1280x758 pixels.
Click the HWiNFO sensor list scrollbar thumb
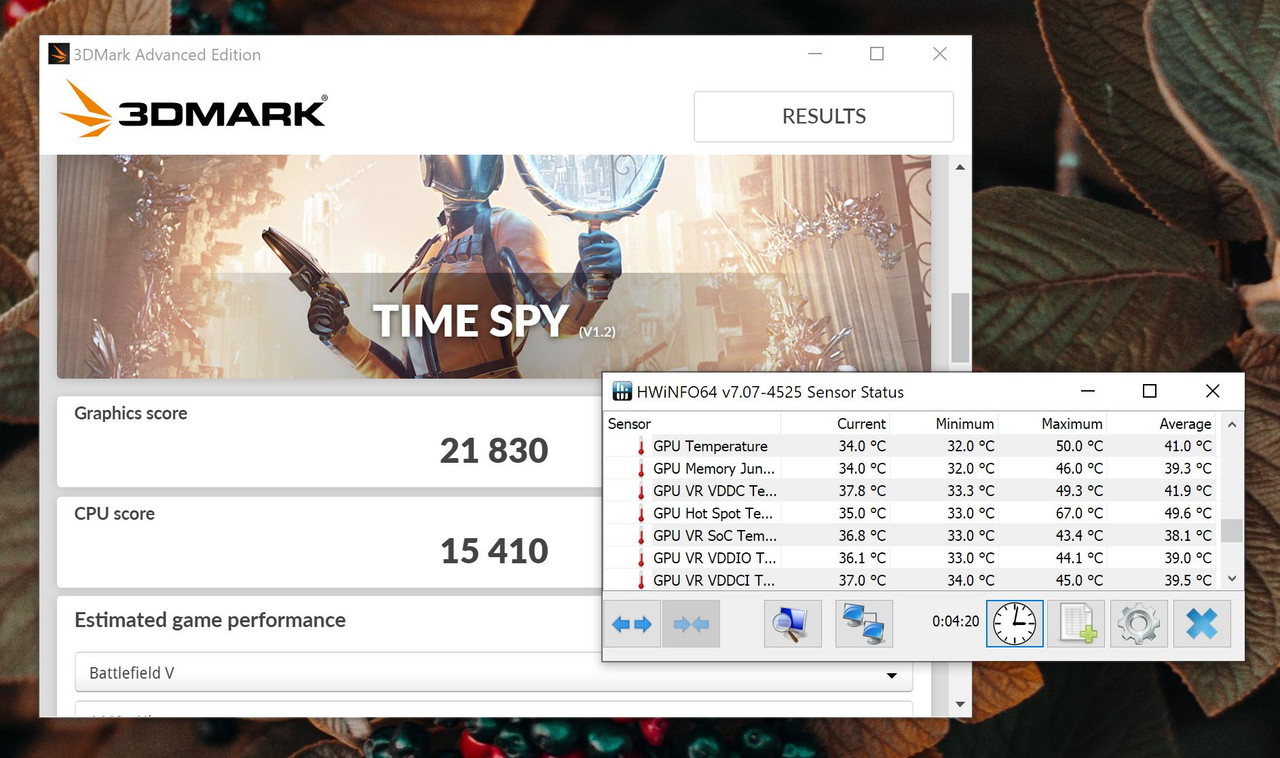pos(1232,530)
